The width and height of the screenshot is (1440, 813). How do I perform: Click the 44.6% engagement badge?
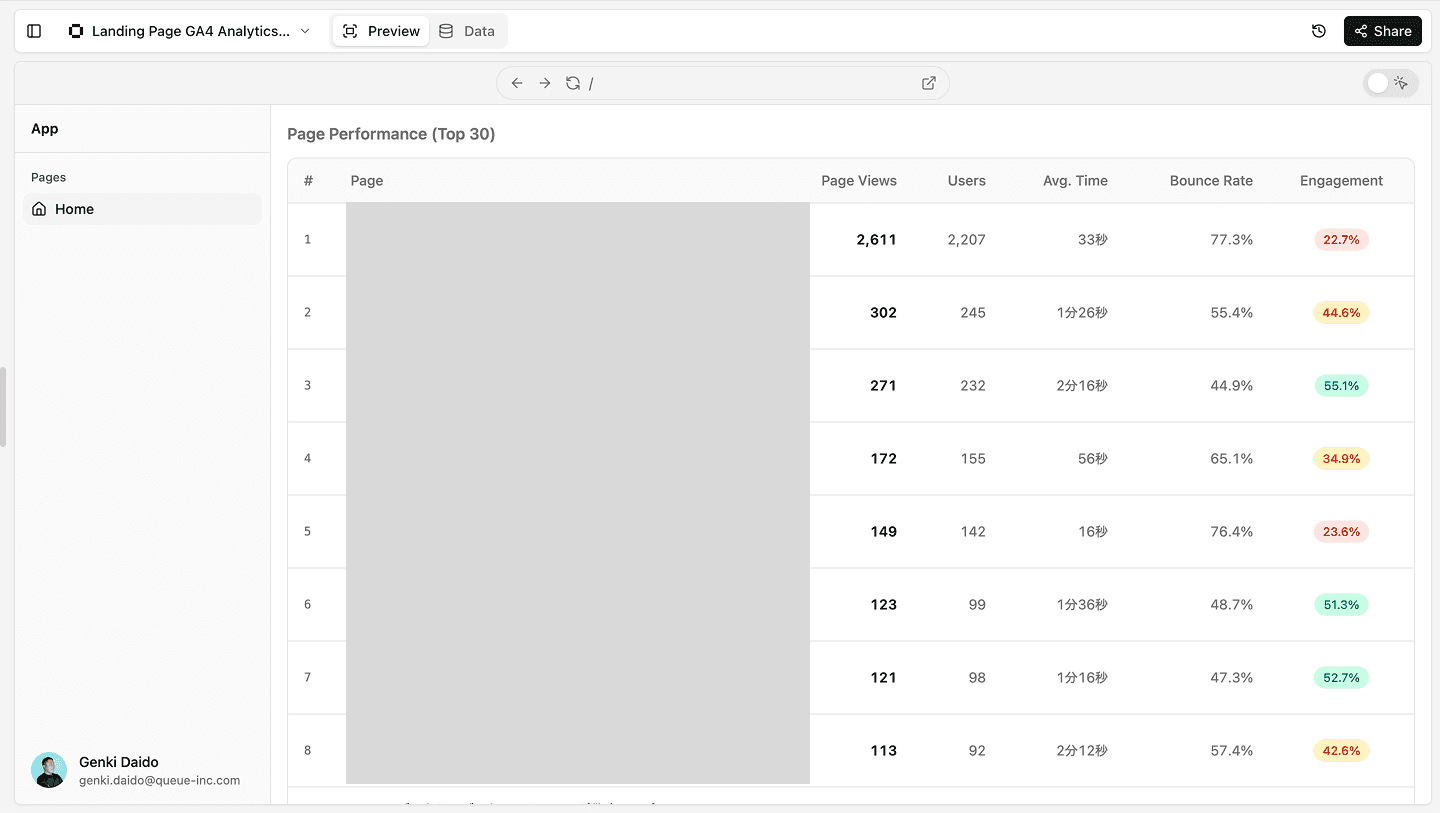(x=1341, y=312)
